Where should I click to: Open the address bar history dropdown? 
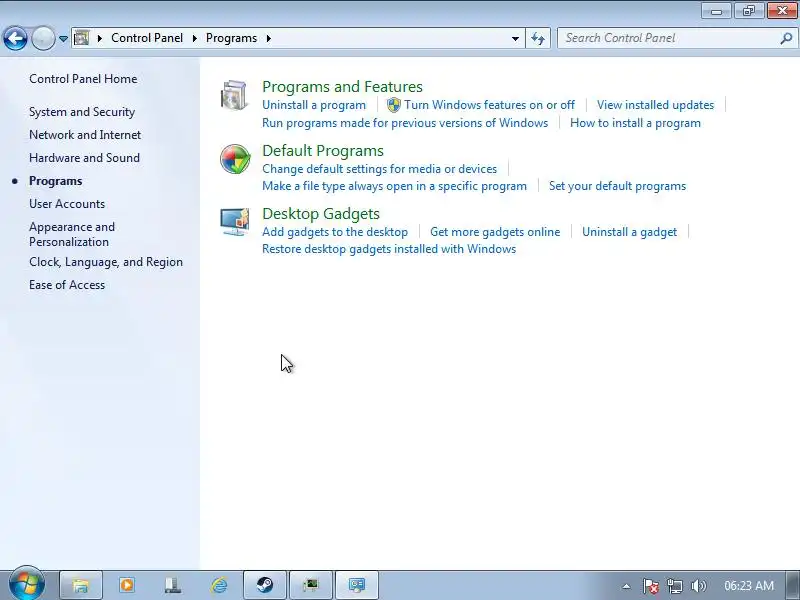tap(515, 38)
